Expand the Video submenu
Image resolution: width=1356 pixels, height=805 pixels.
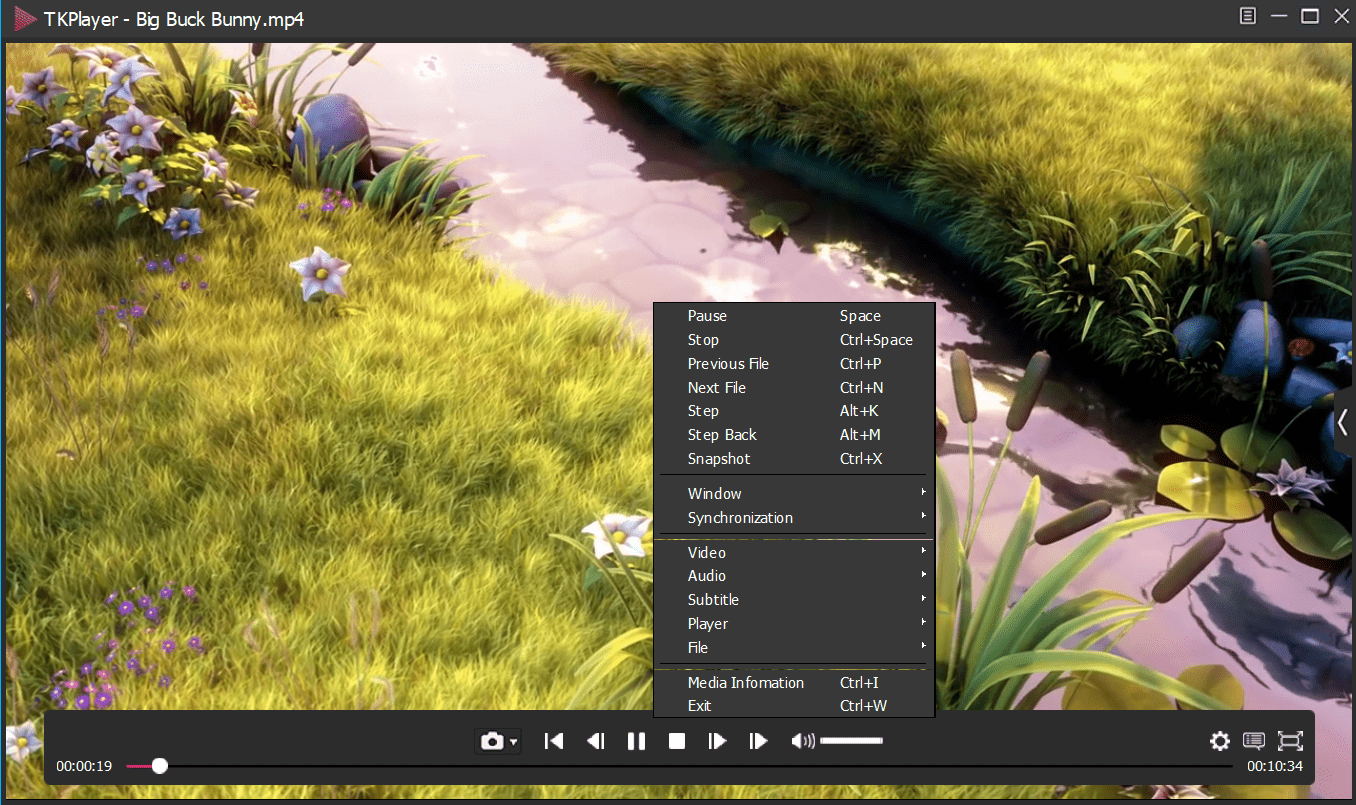click(x=794, y=553)
